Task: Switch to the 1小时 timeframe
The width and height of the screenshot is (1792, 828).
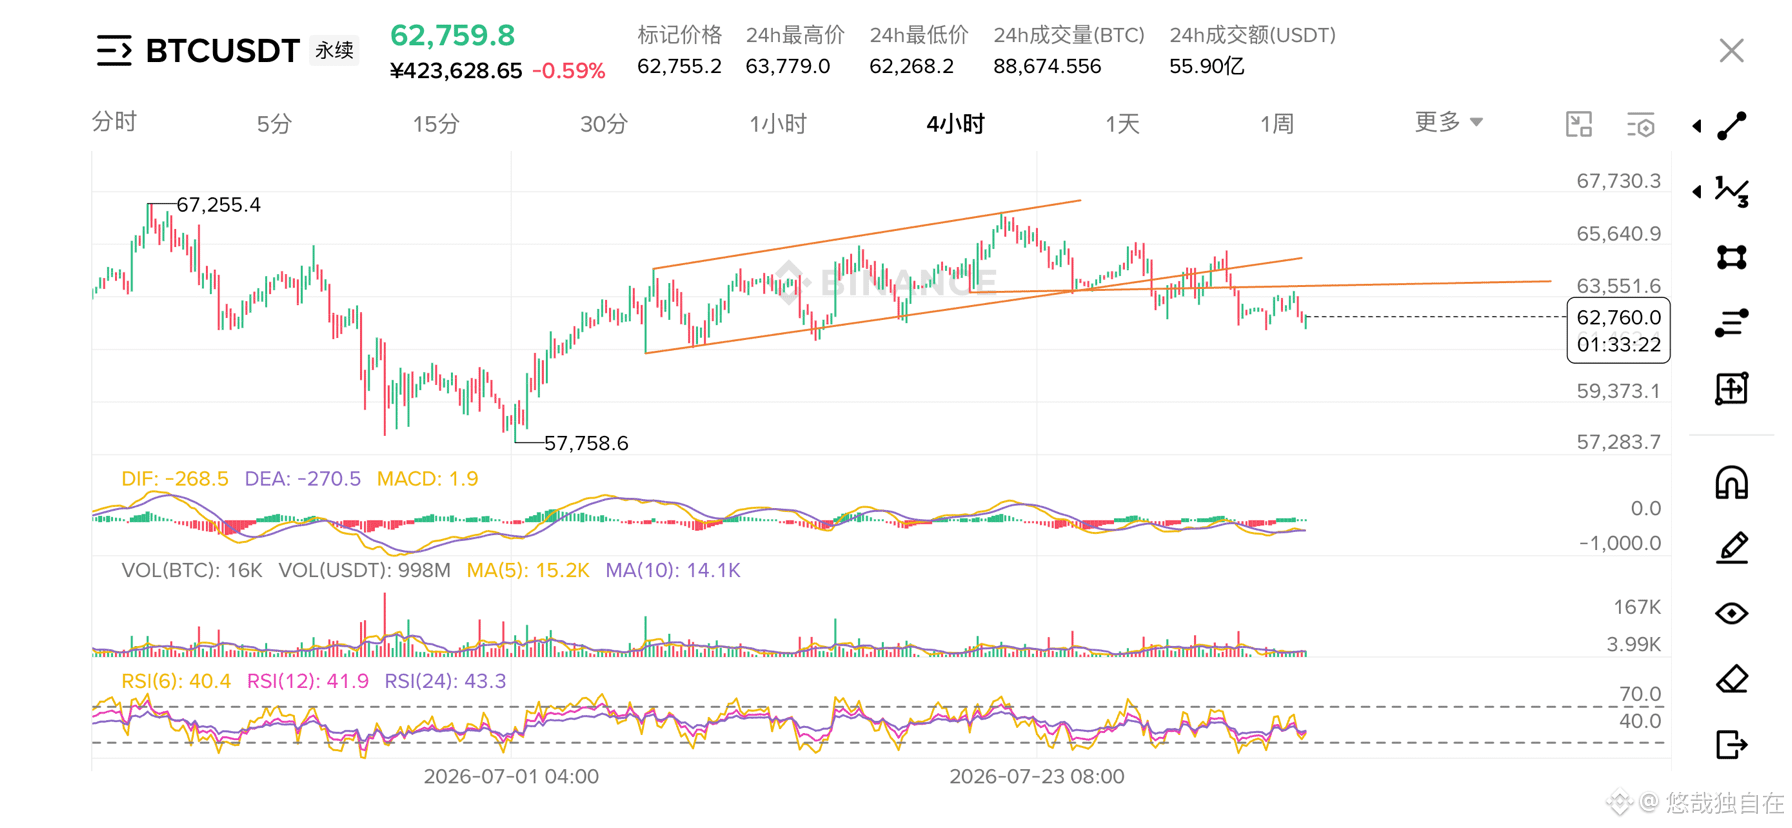Action: [778, 124]
